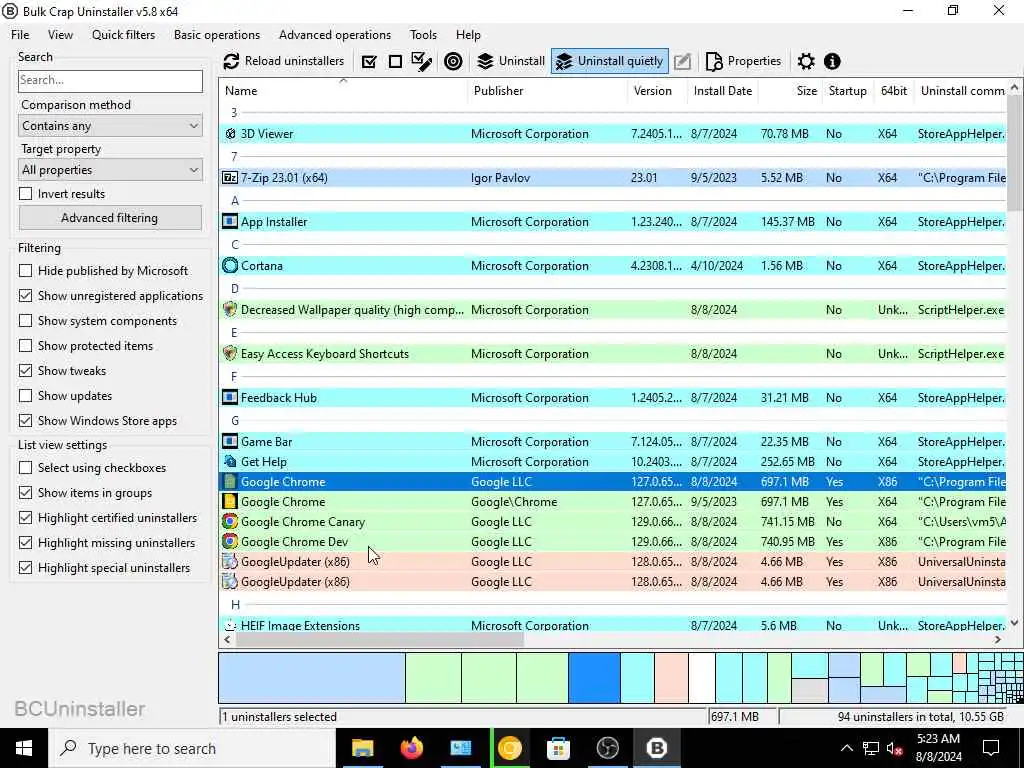Click the invert selection toolbar icon
1024x768 pixels.
422,61
